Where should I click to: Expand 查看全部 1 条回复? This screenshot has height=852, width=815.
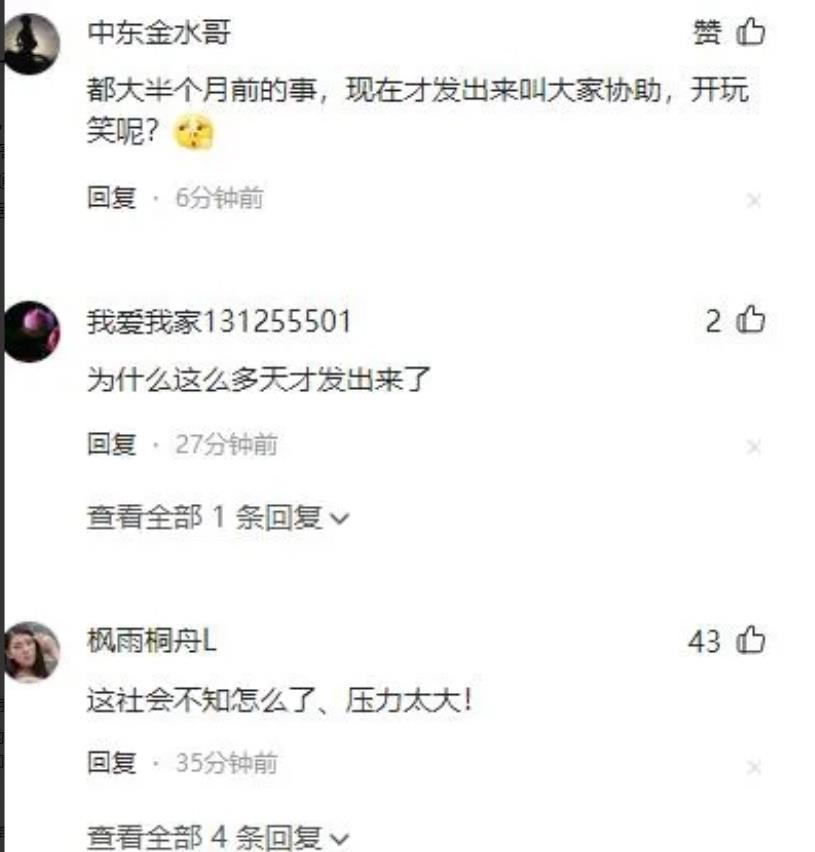tap(218, 517)
